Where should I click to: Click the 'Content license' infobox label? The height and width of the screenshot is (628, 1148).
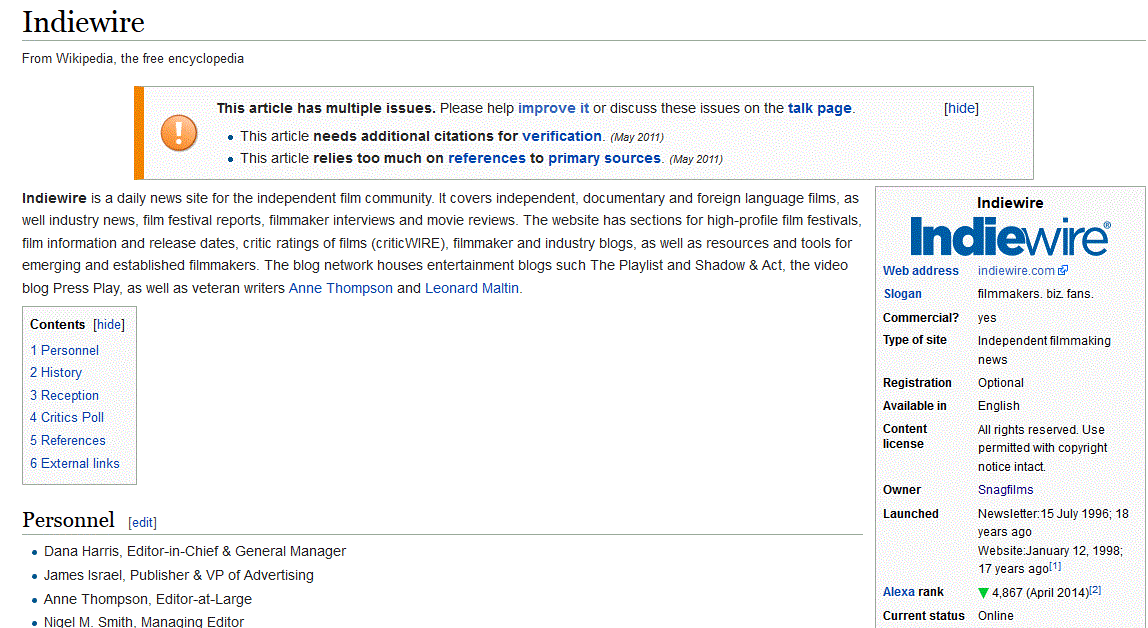904,436
